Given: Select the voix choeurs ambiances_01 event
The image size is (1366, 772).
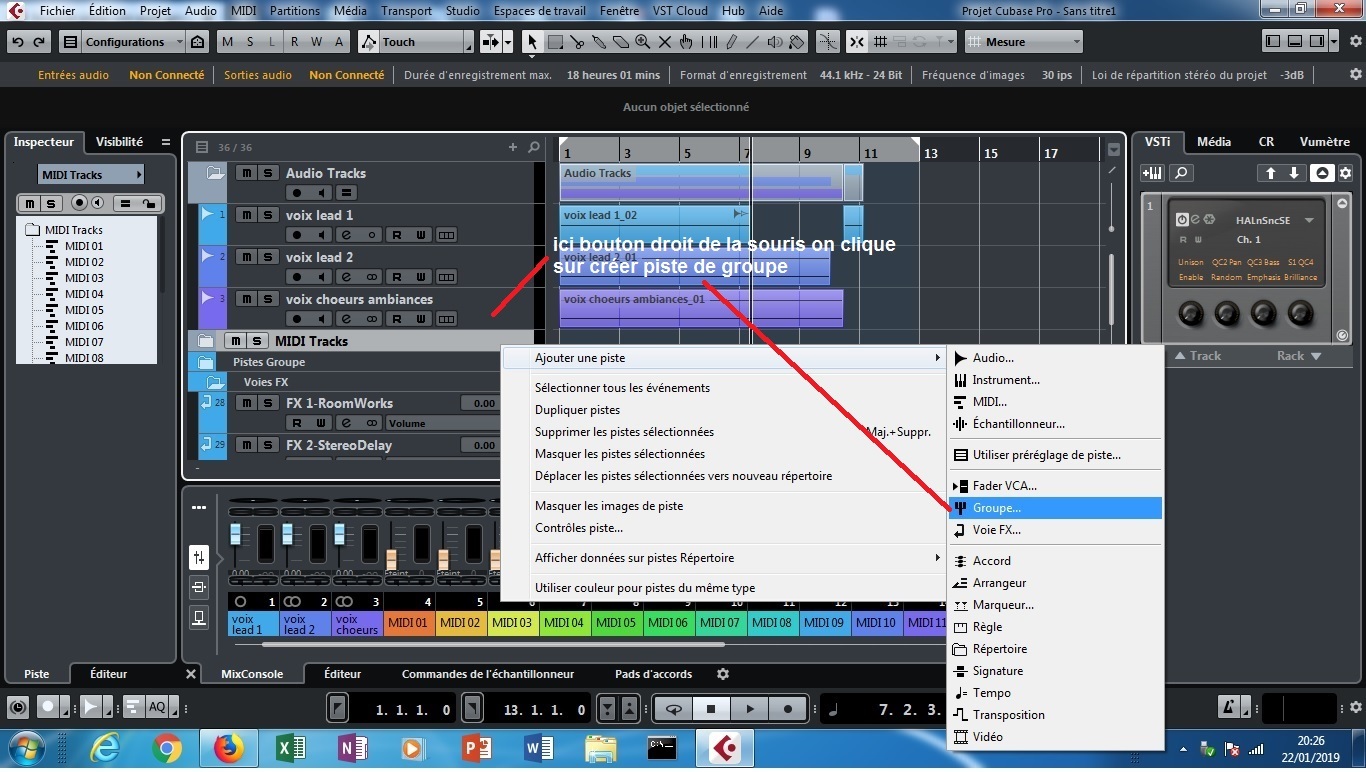Looking at the screenshot, I should (701, 308).
